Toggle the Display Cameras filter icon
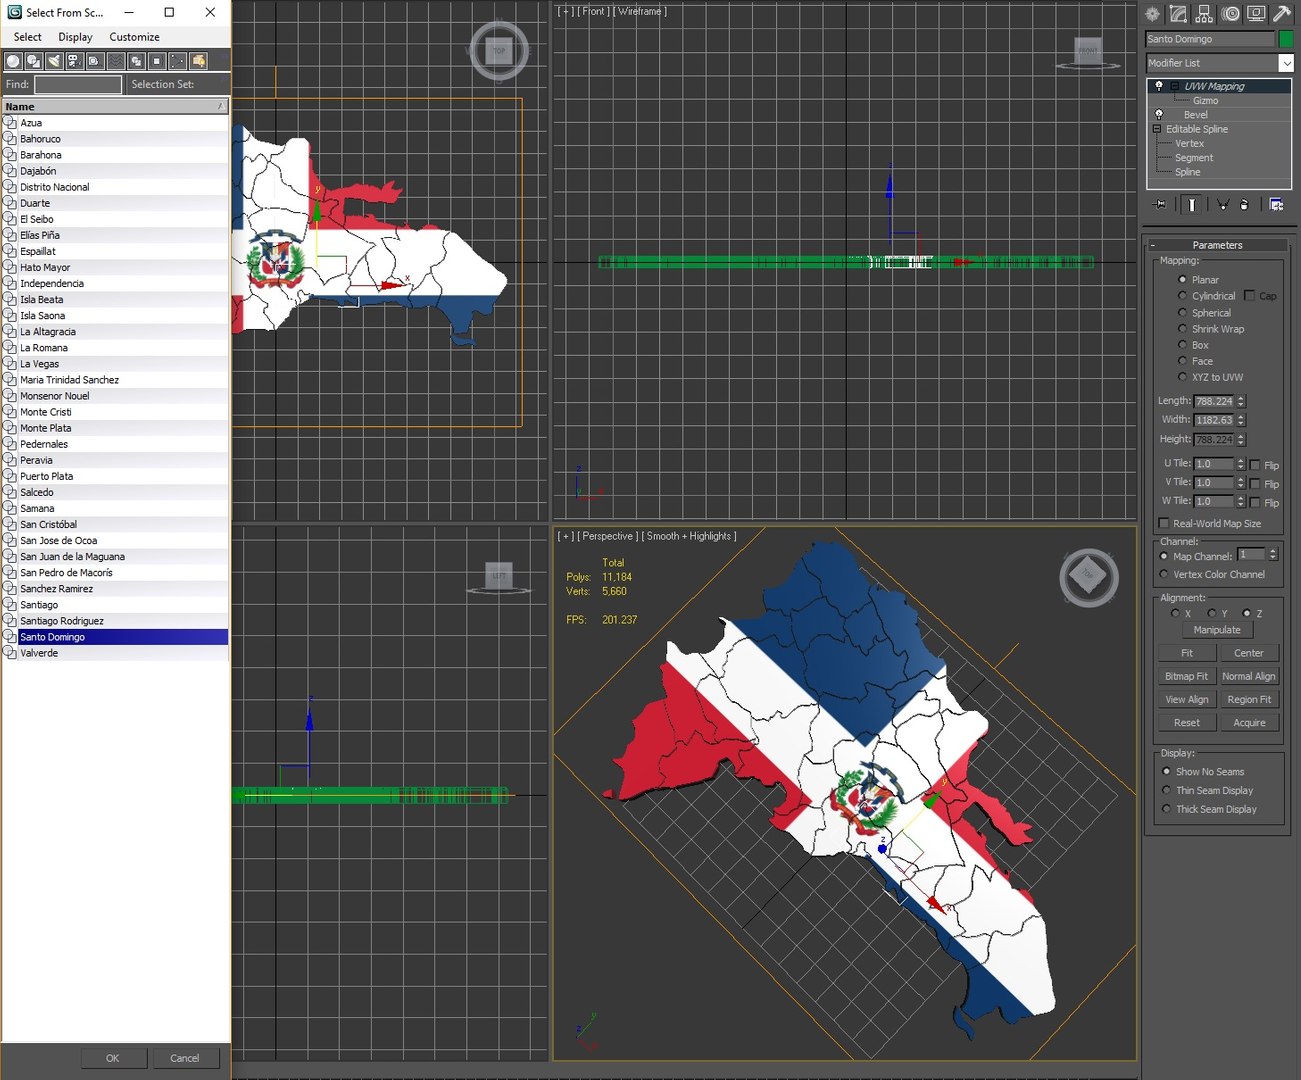Screen dimensions: 1301x1080 coord(74,61)
